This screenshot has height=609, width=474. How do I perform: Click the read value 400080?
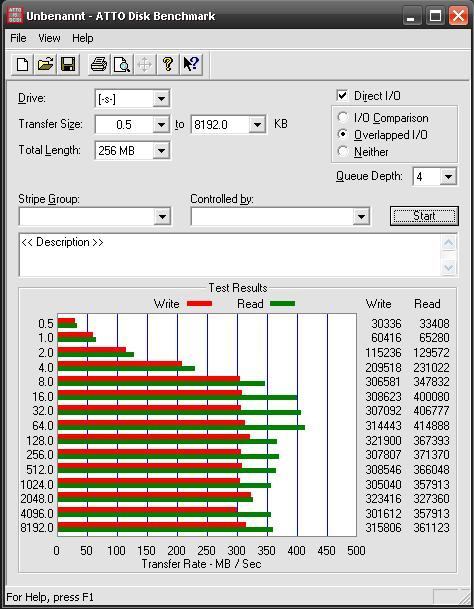[x=432, y=397]
